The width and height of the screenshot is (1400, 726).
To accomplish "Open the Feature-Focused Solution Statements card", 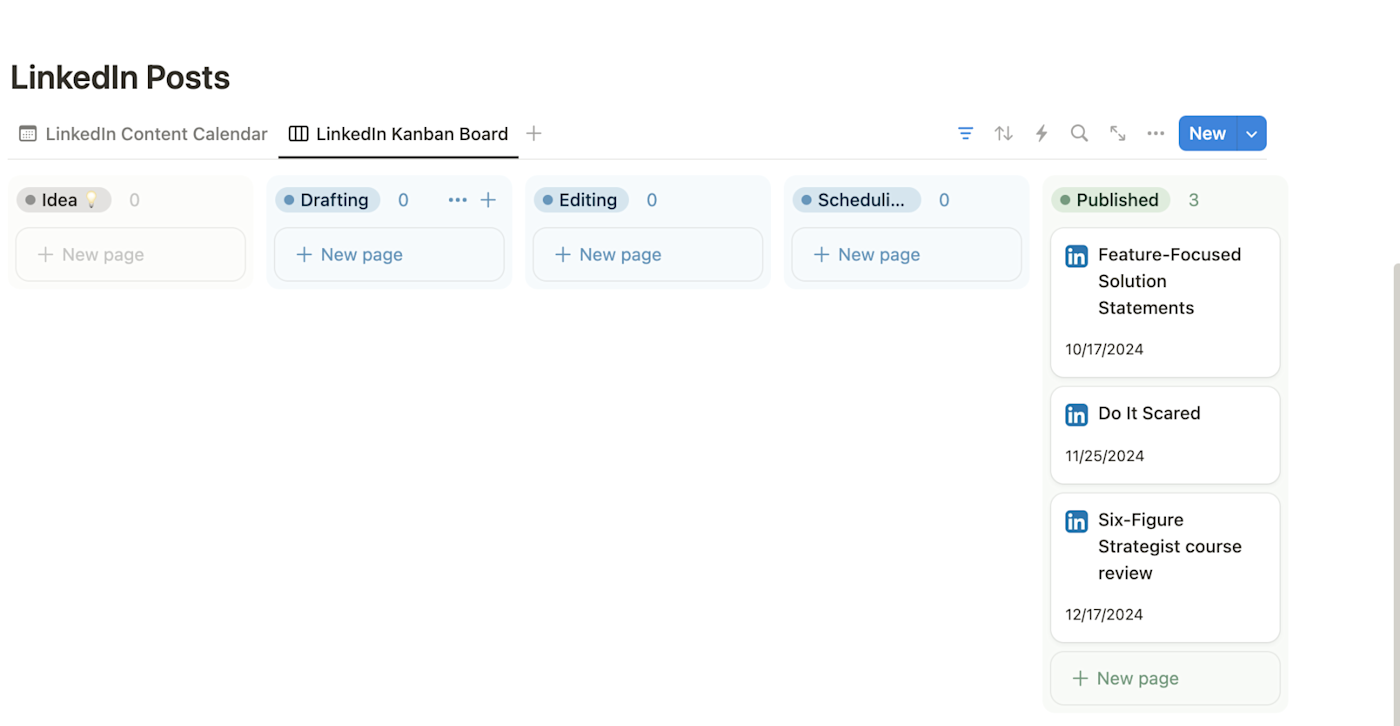I will pyautogui.click(x=1165, y=302).
